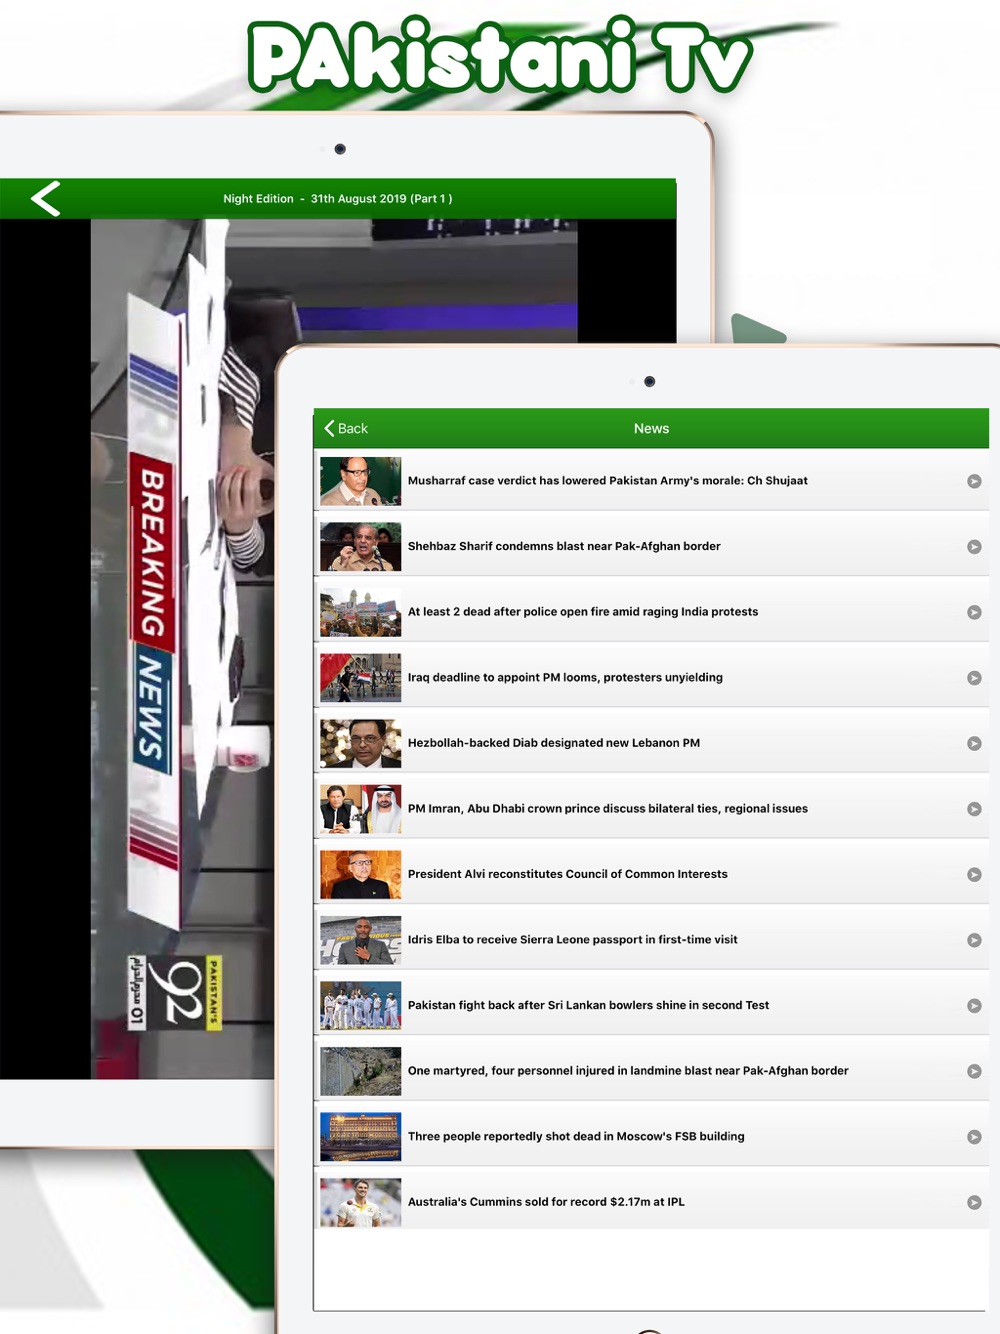Open "Hezbollah-backed Diab designated new Lebanon PM" headline
This screenshot has width=1000, height=1334.
click(x=554, y=743)
